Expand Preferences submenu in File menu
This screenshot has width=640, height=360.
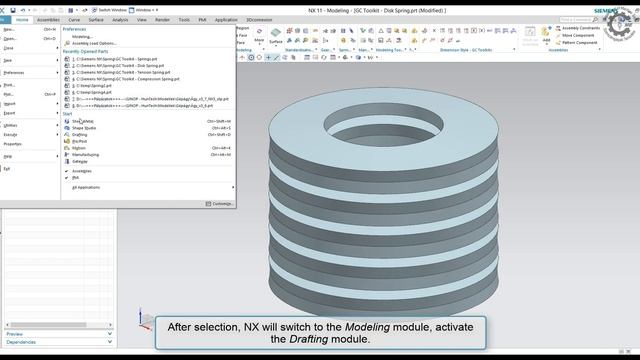pyautogui.click(x=29, y=73)
